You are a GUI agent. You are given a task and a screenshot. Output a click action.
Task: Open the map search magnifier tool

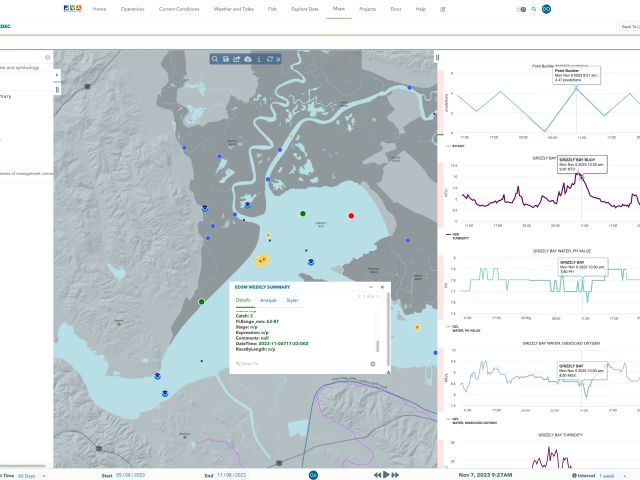coord(215,59)
